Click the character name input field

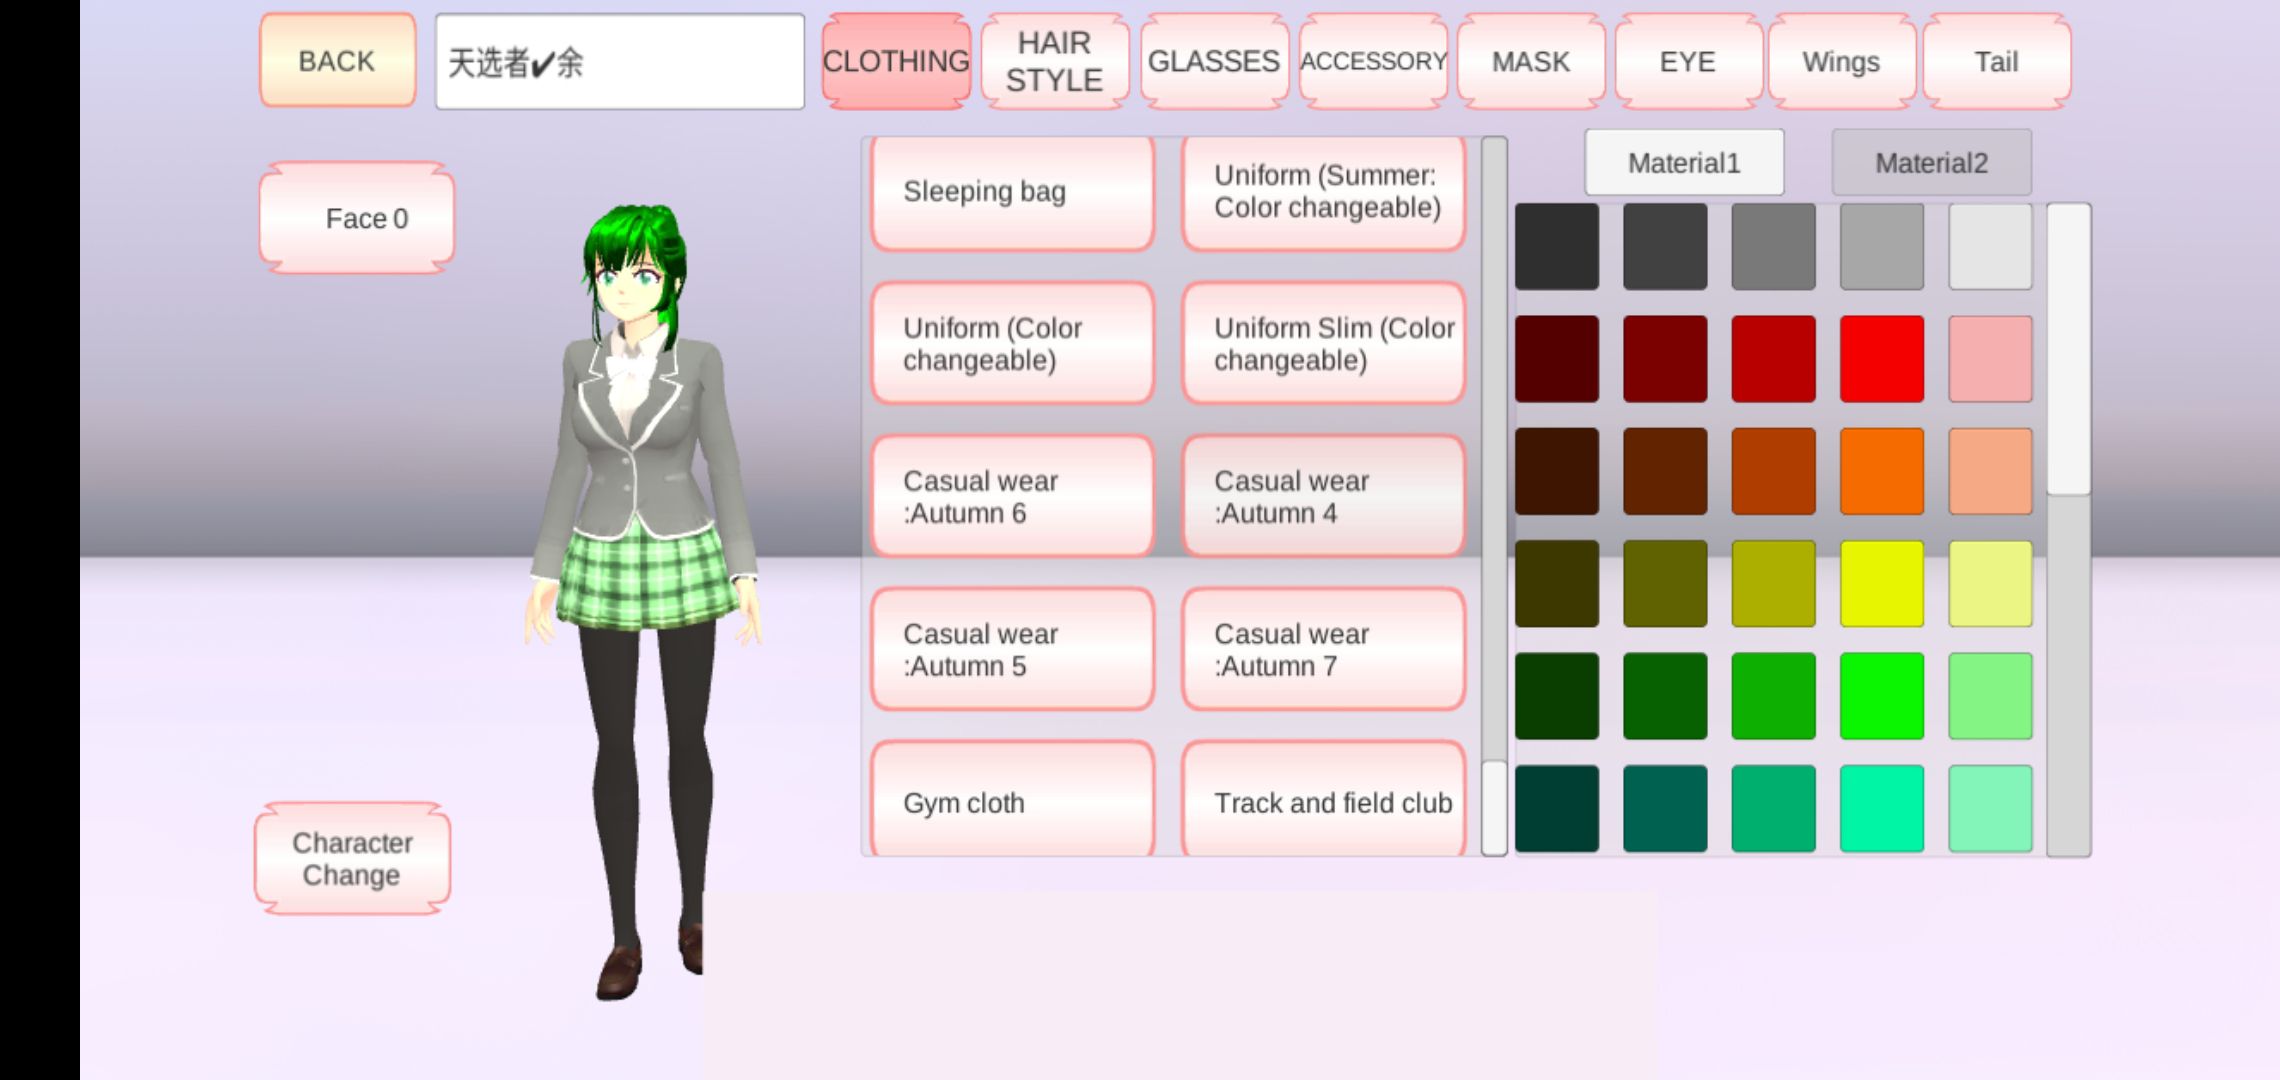click(619, 62)
